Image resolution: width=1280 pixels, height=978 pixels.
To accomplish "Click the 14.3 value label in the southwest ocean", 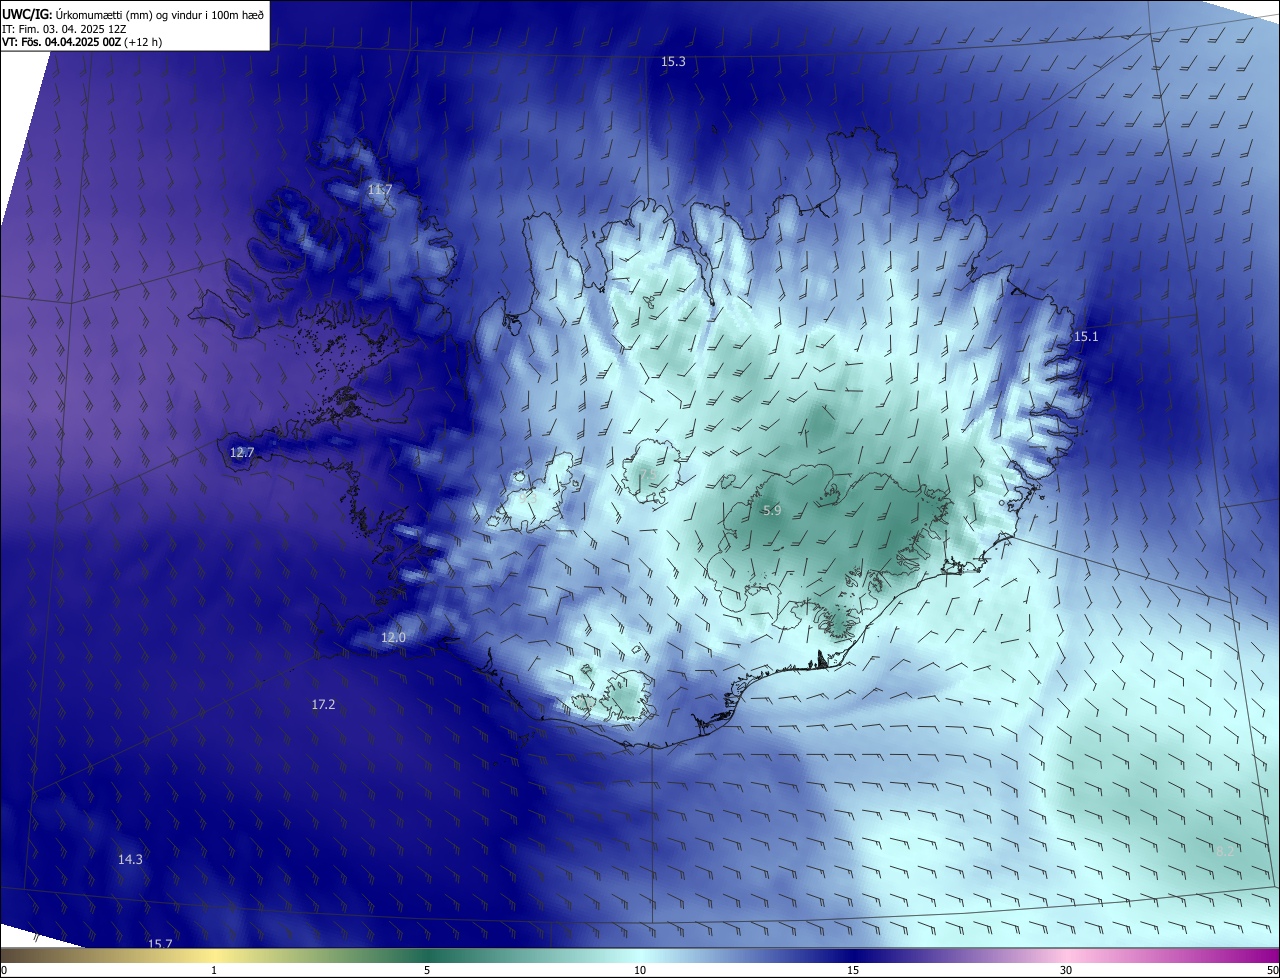I will pyautogui.click(x=130, y=860).
